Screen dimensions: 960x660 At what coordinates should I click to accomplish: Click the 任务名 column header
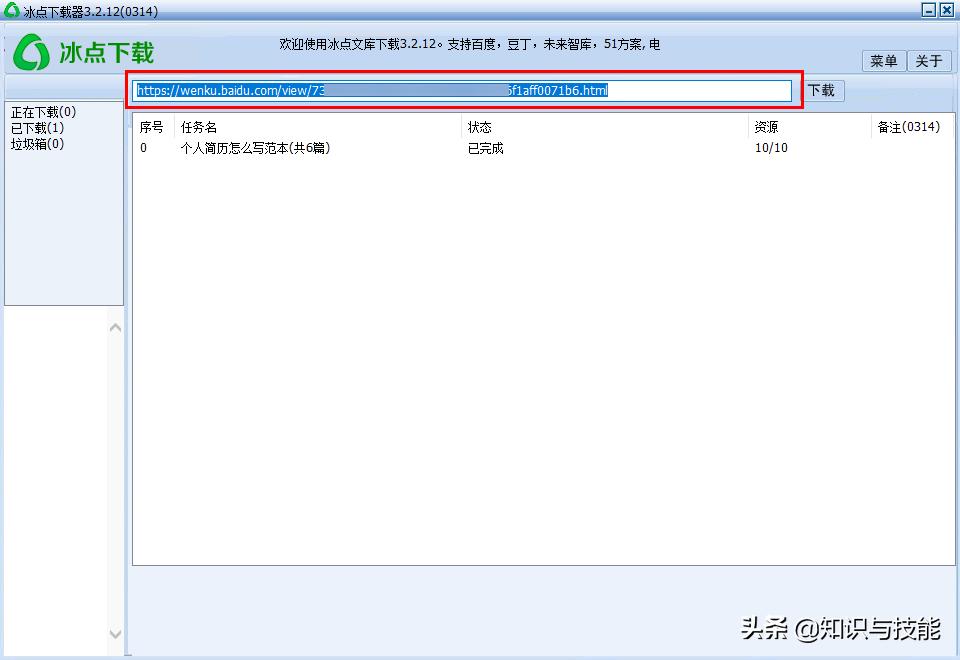pyautogui.click(x=200, y=127)
